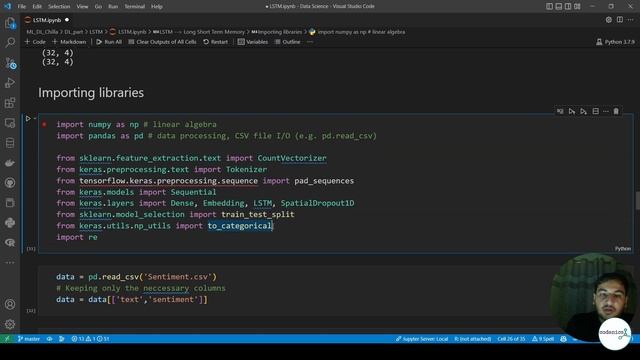Open more cell actions ellipsis
Image resolution: width=640 pixels, height=360 pixels.
click(x=606, y=111)
